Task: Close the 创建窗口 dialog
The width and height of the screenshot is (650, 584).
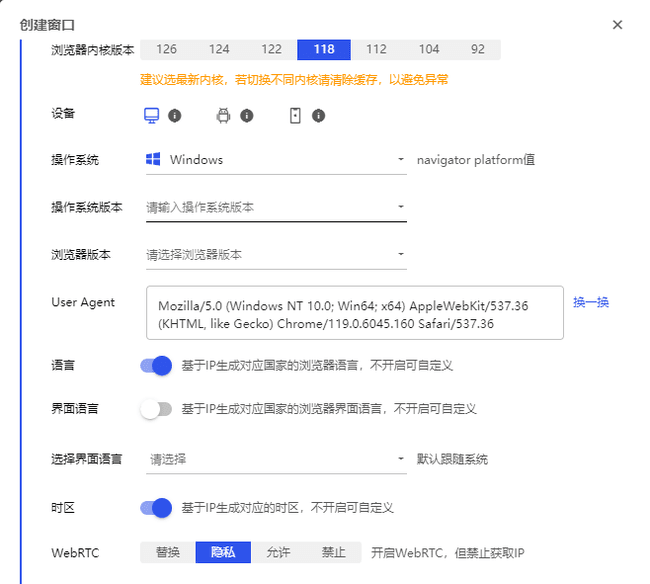Action: [617, 25]
